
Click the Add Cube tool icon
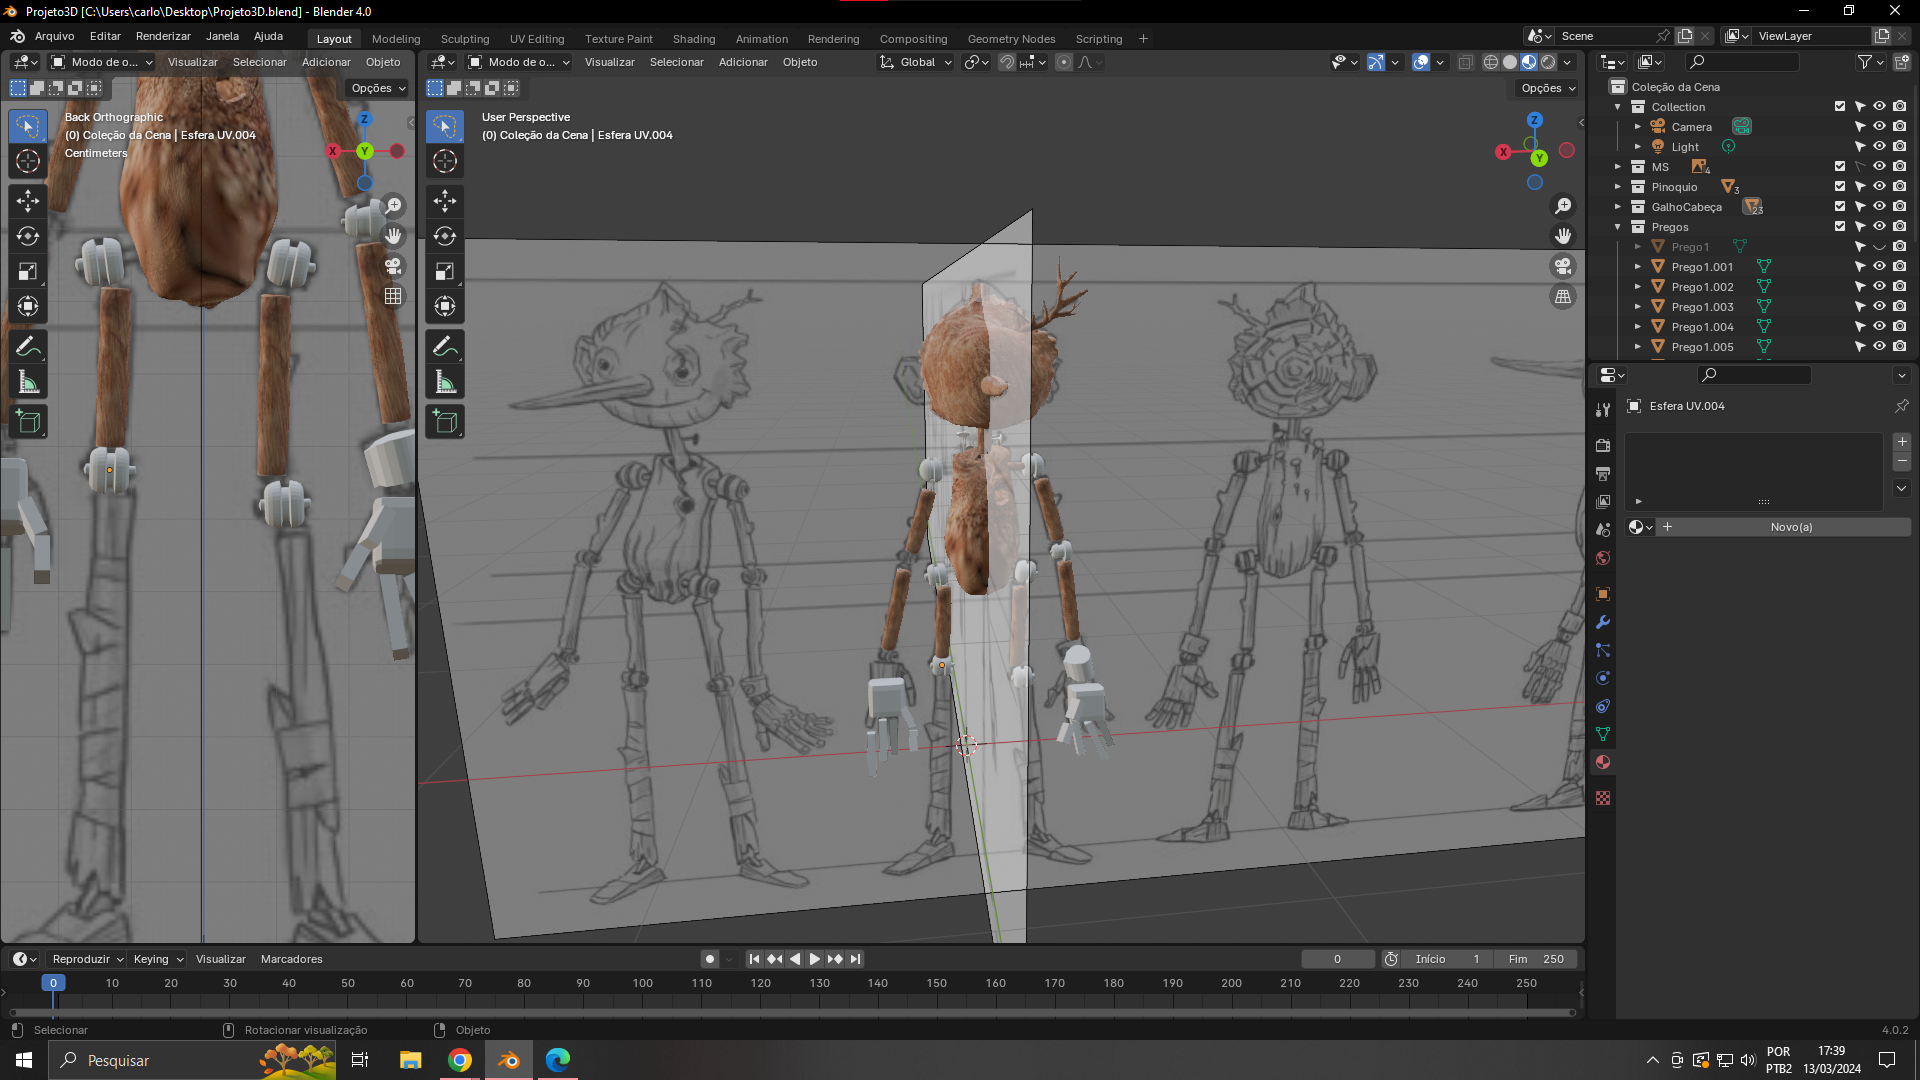coord(445,422)
